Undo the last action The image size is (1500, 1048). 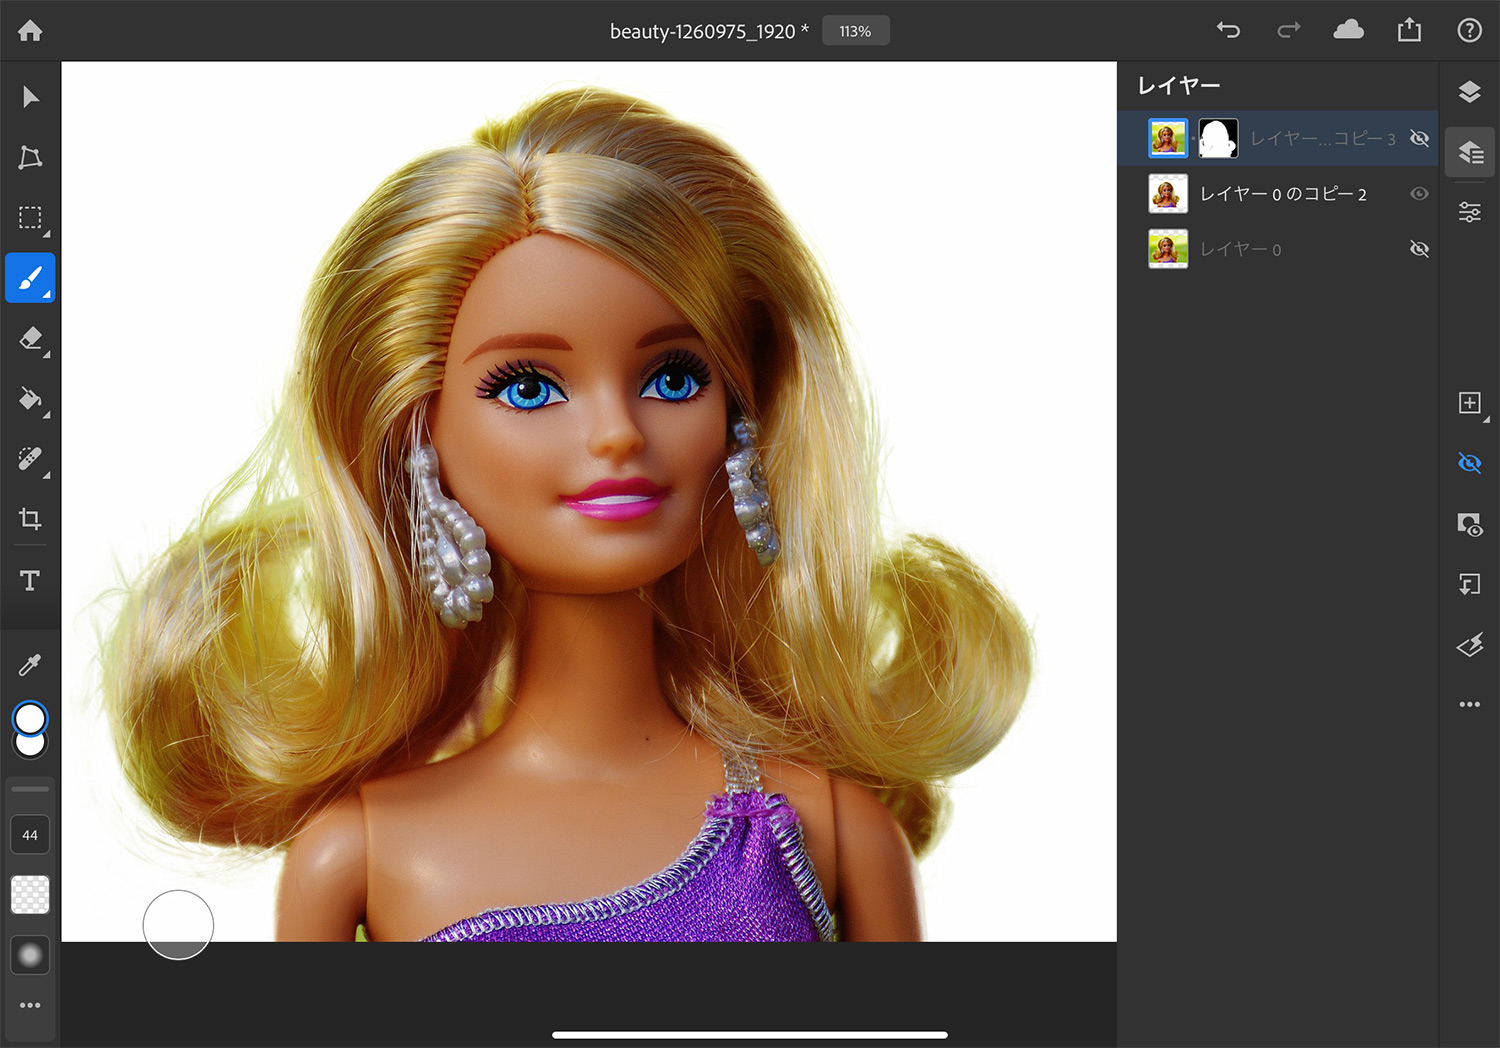pos(1228,30)
